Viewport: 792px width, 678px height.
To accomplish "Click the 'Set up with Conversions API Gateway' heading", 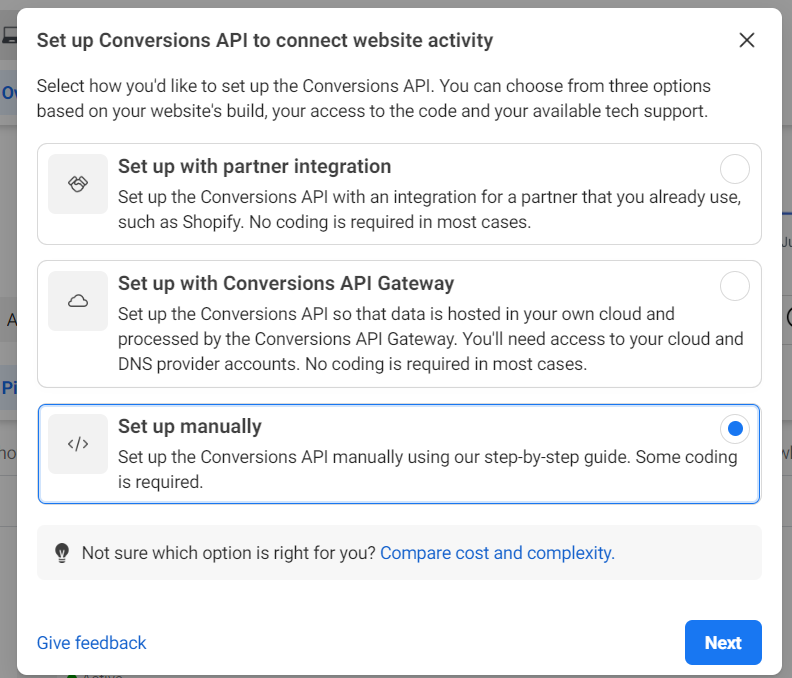I will tap(286, 283).
